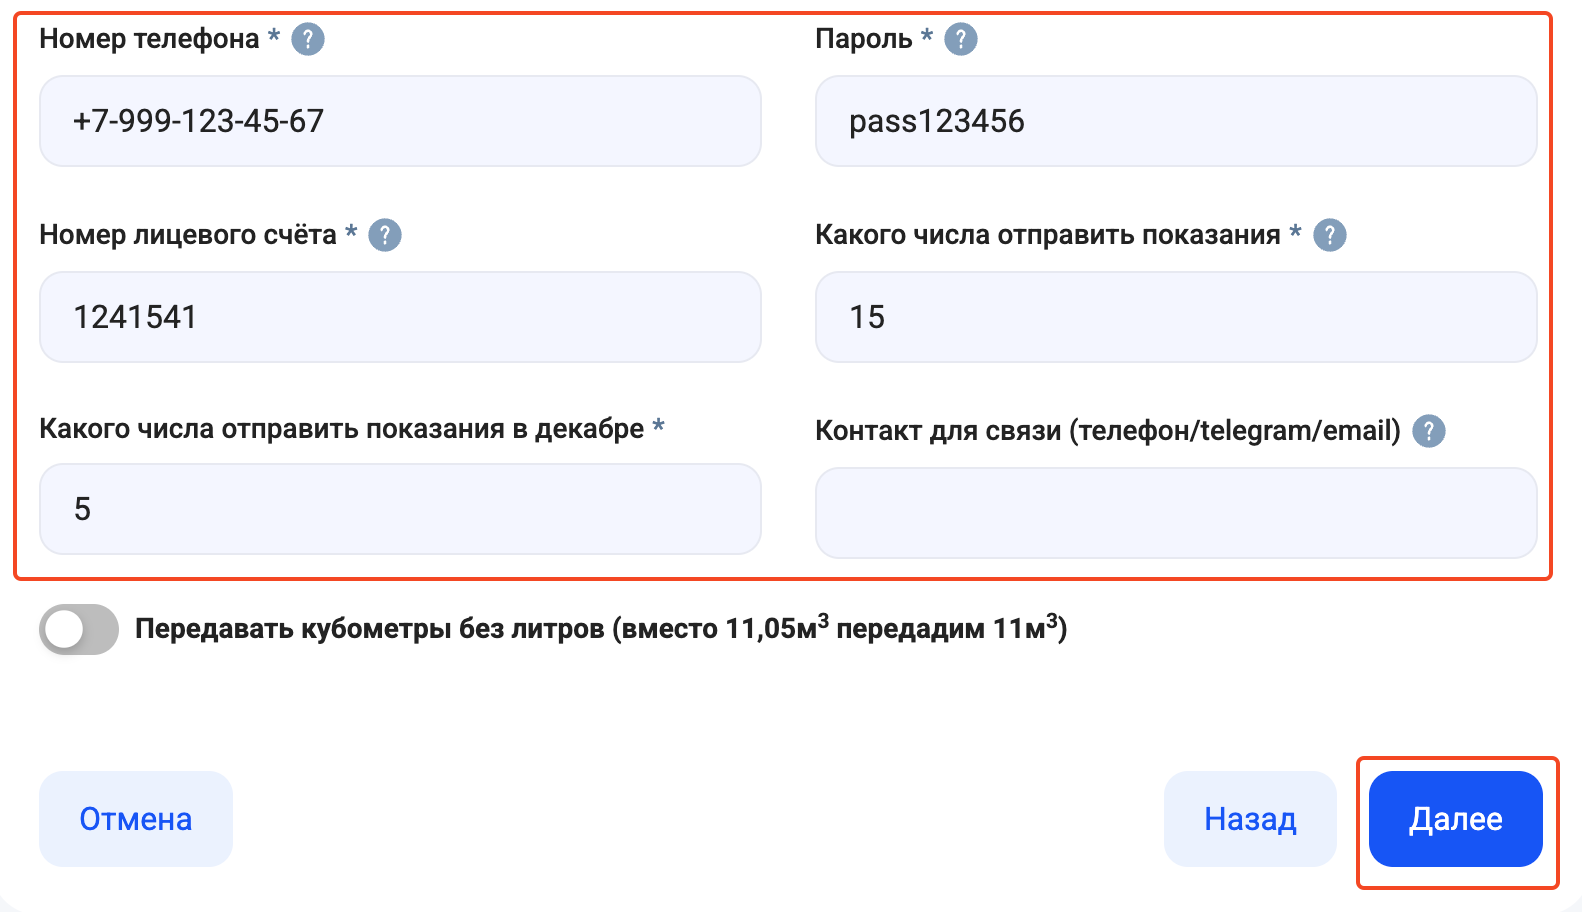1582x912 pixels.
Task: Click help icon beside Пароль label
Action: point(961,39)
